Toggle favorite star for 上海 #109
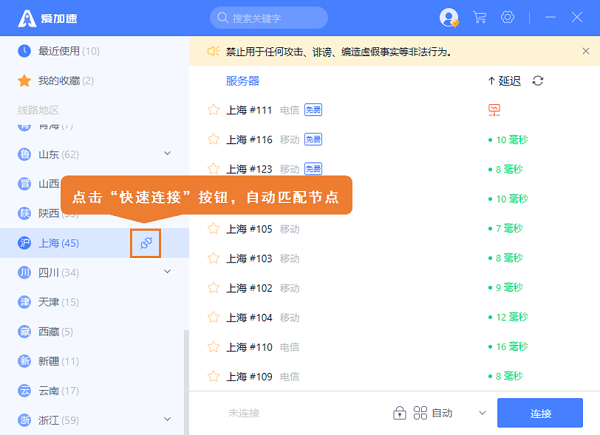Viewport: 600px width, 435px height. pyautogui.click(x=212, y=377)
